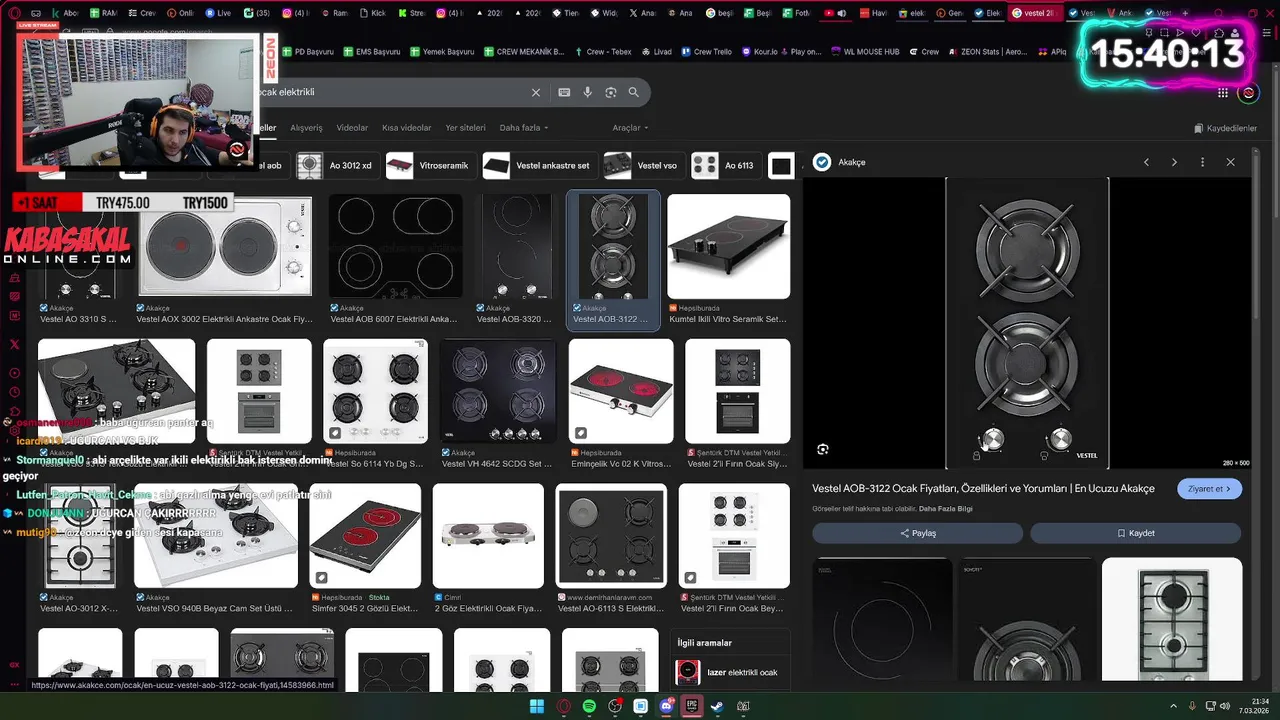Switch to the Videolar search tab

352,128
